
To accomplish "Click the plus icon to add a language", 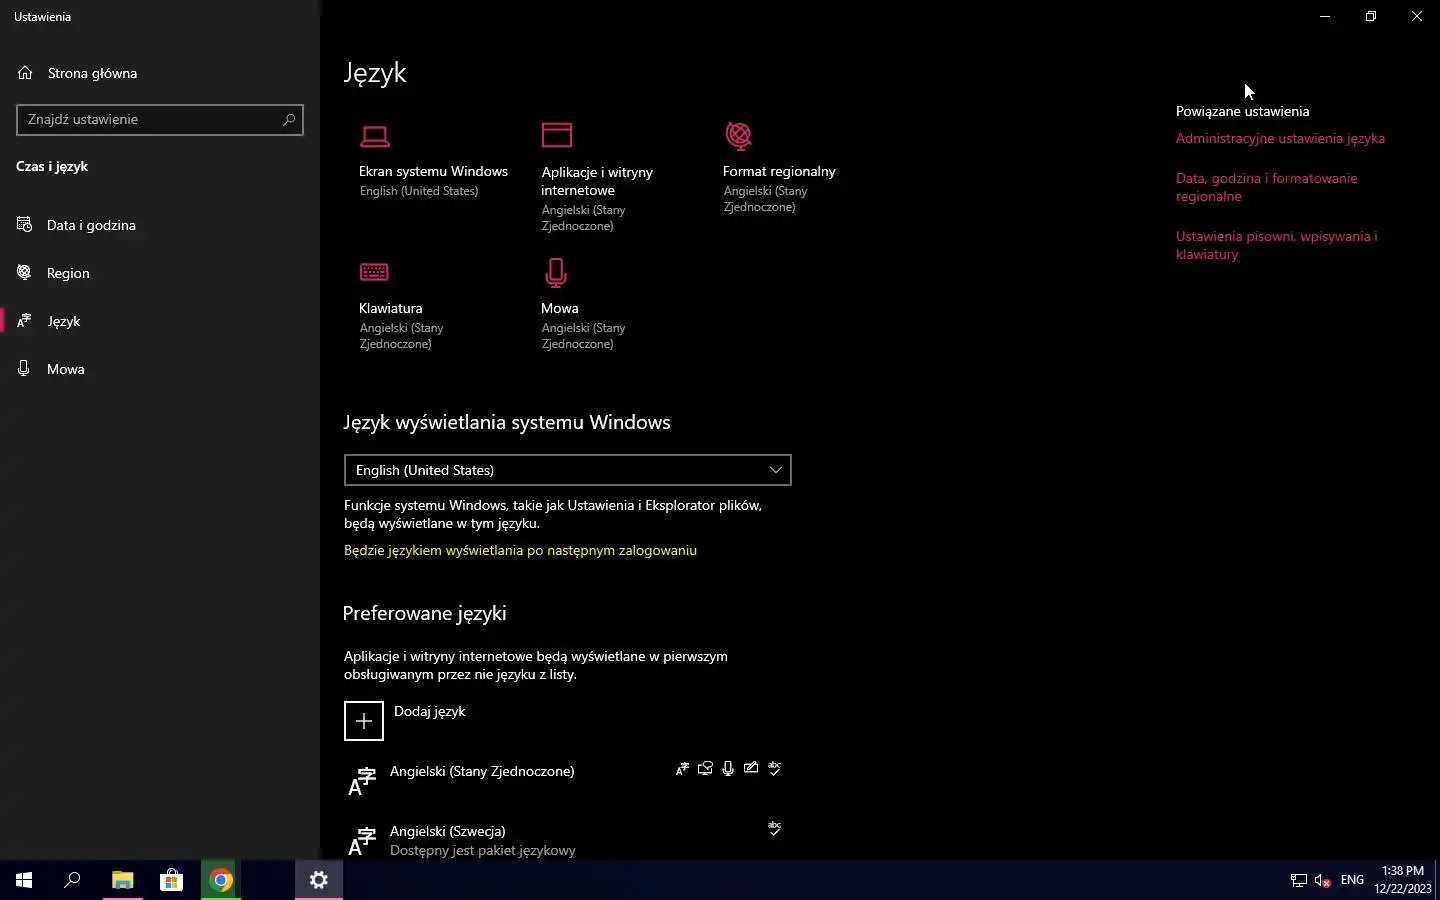I will click(364, 721).
